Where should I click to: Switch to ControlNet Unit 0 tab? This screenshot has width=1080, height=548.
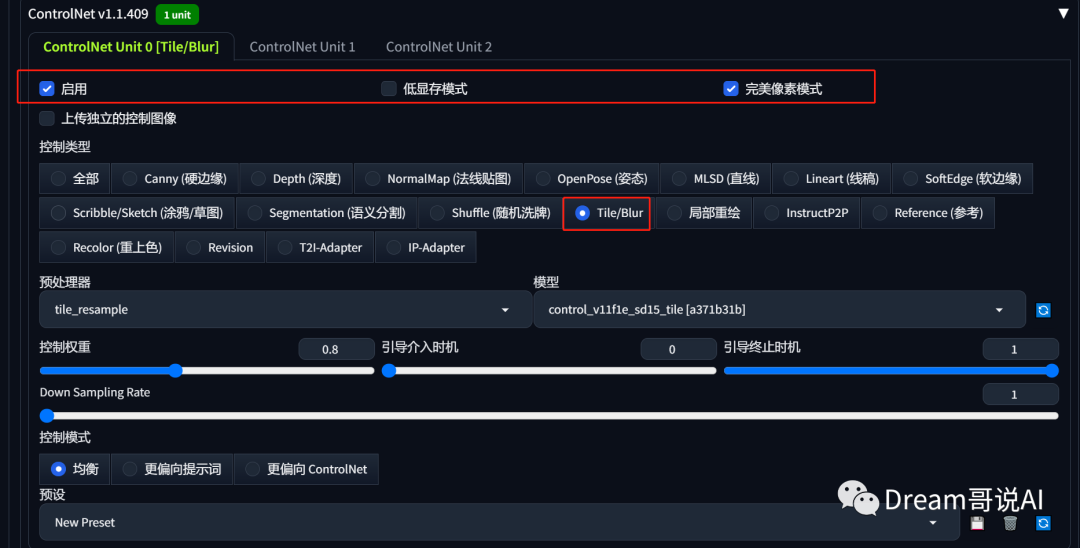[131, 47]
